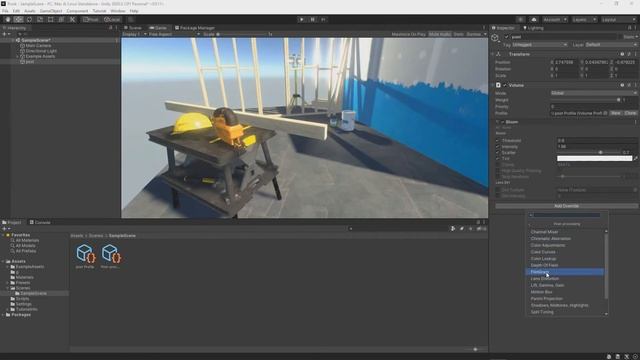The image size is (640, 360).
Task: Click the Position X field
Action: click(565, 62)
